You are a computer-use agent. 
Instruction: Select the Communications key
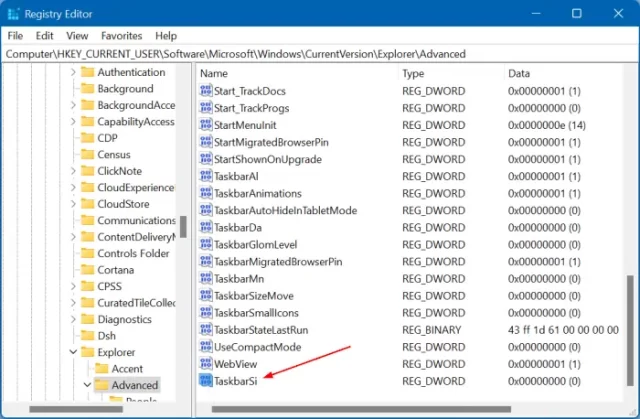coord(136,220)
